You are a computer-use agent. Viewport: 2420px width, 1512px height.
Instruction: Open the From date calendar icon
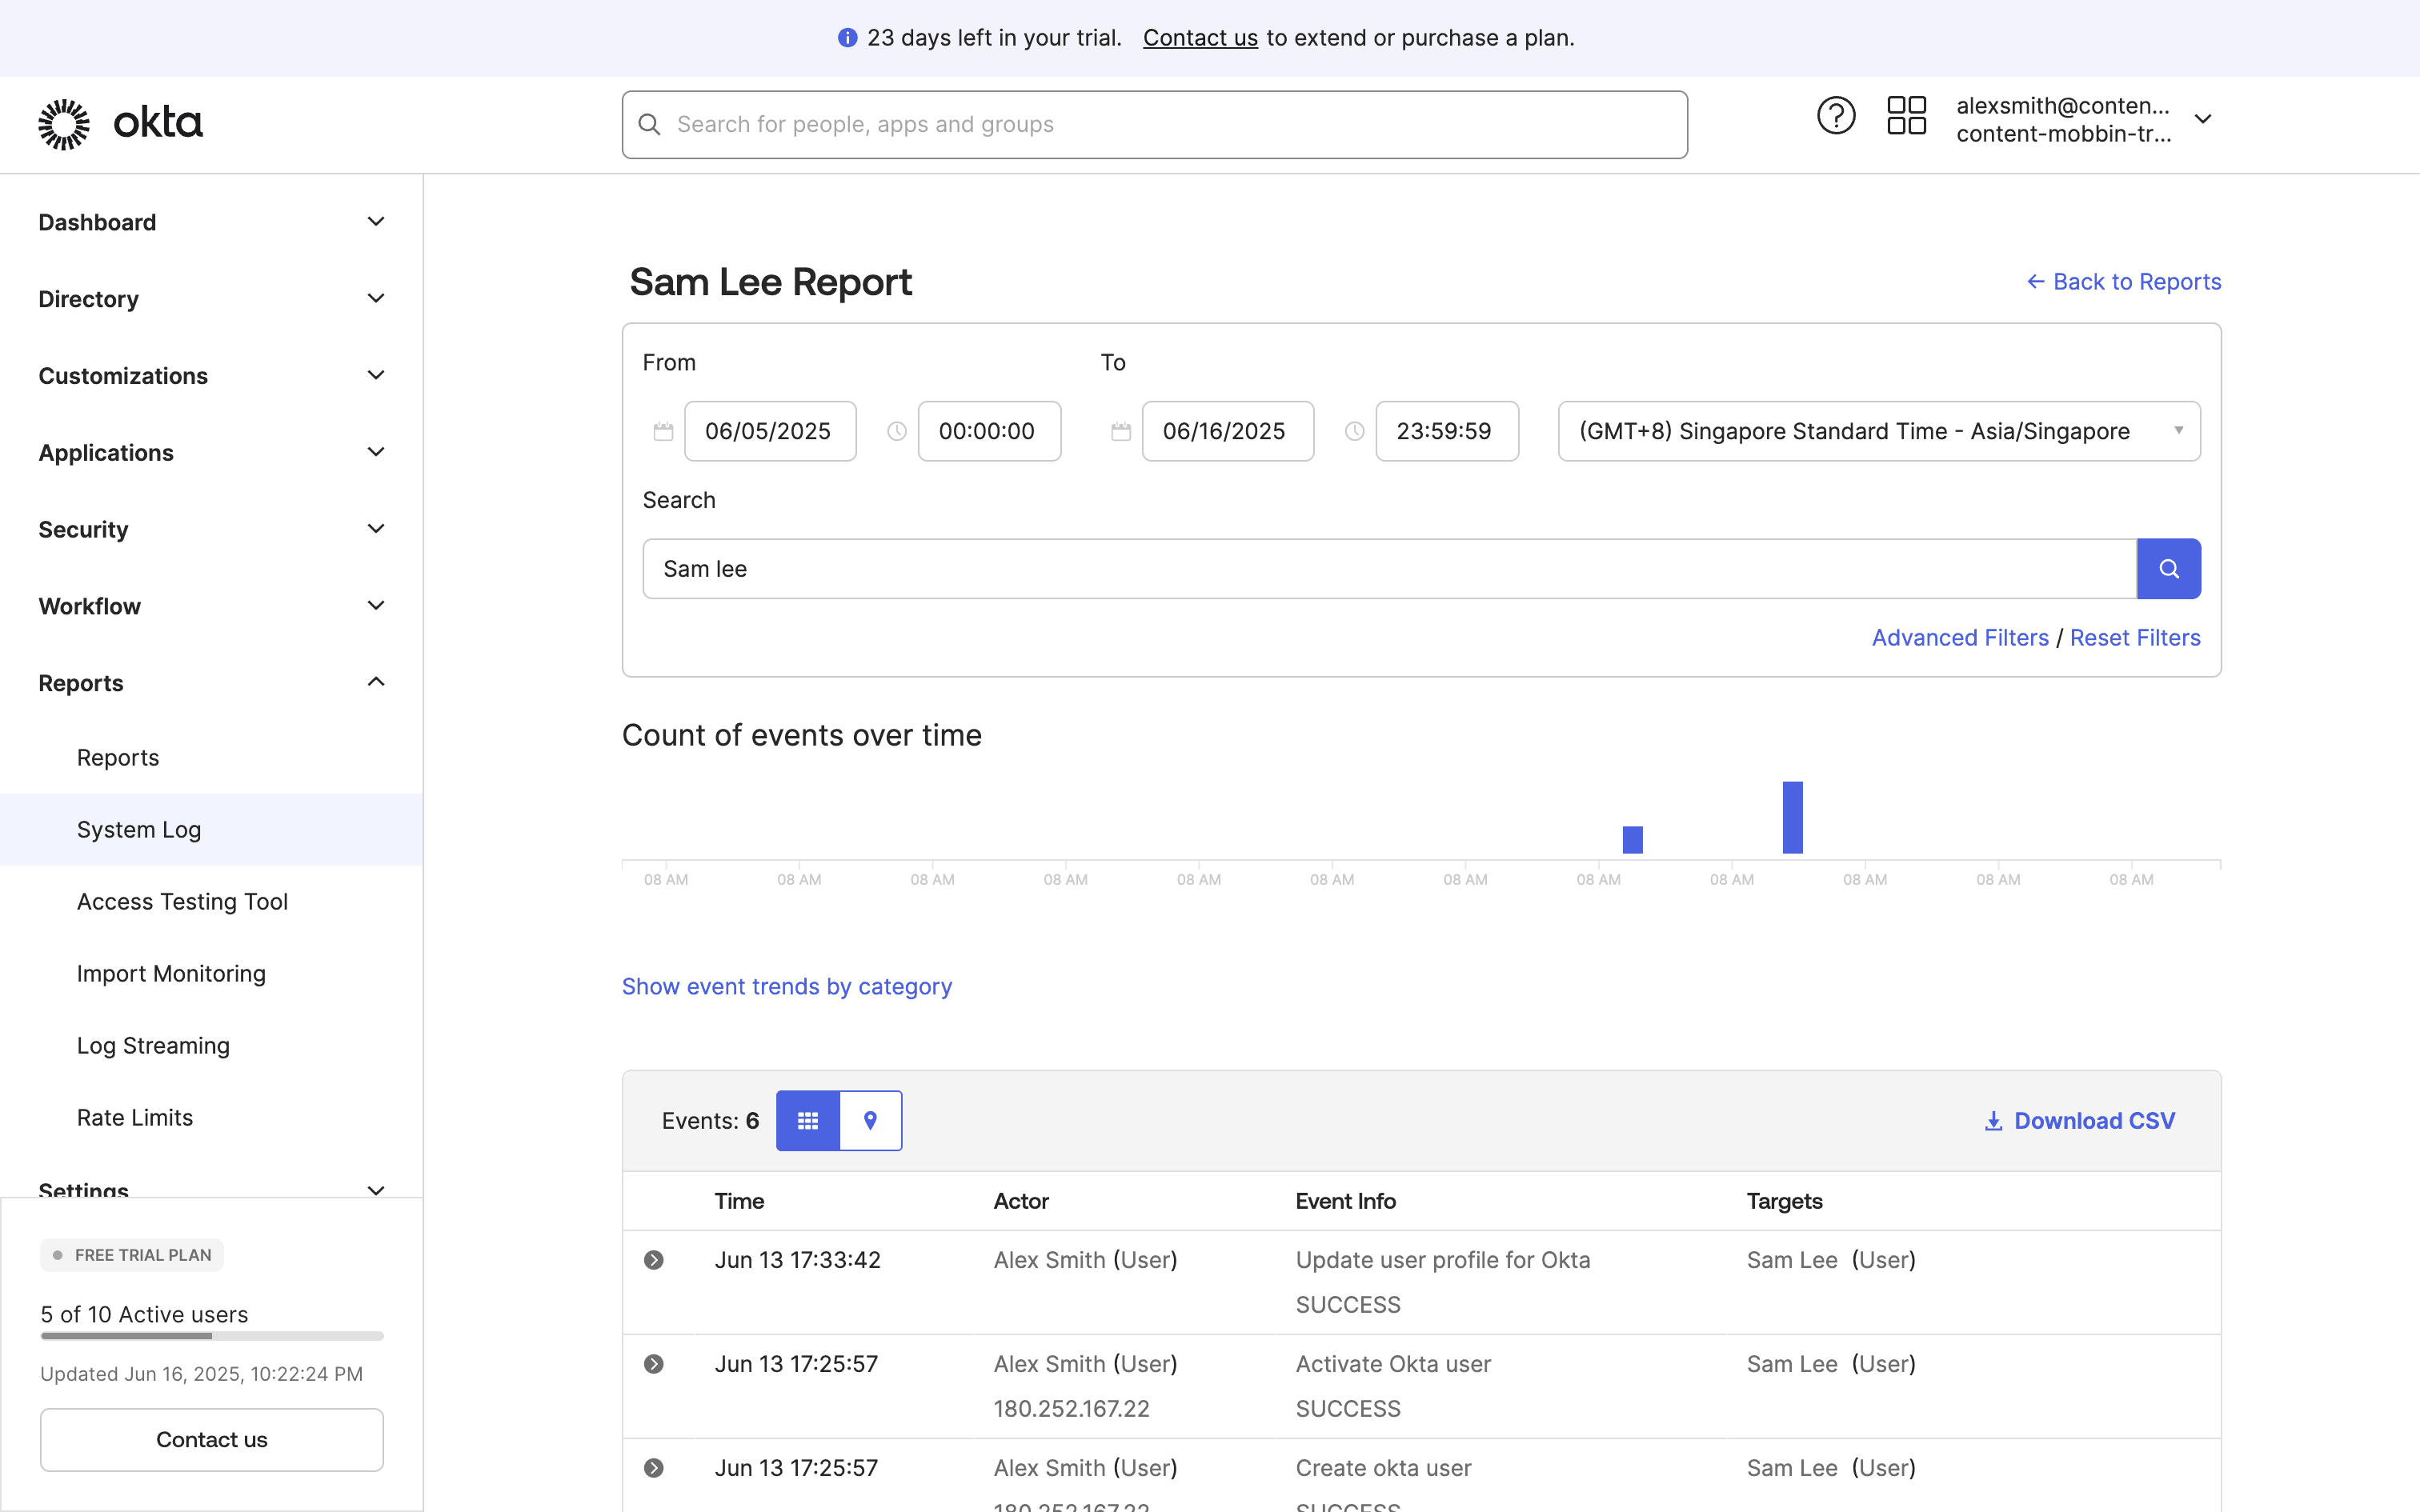[663, 431]
